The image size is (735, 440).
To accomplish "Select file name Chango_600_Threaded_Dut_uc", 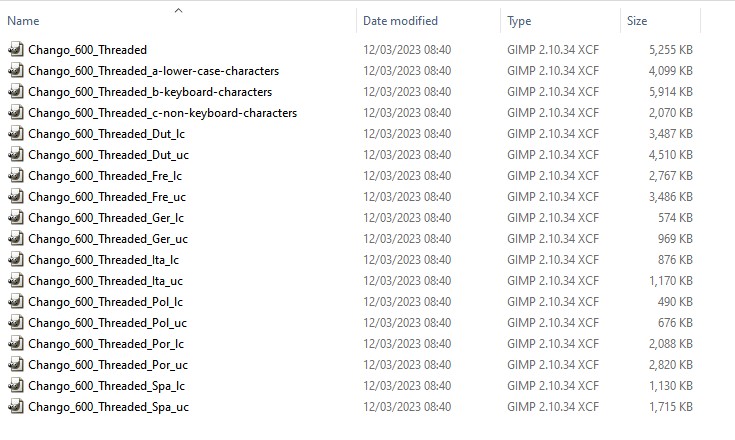I will [x=108, y=155].
